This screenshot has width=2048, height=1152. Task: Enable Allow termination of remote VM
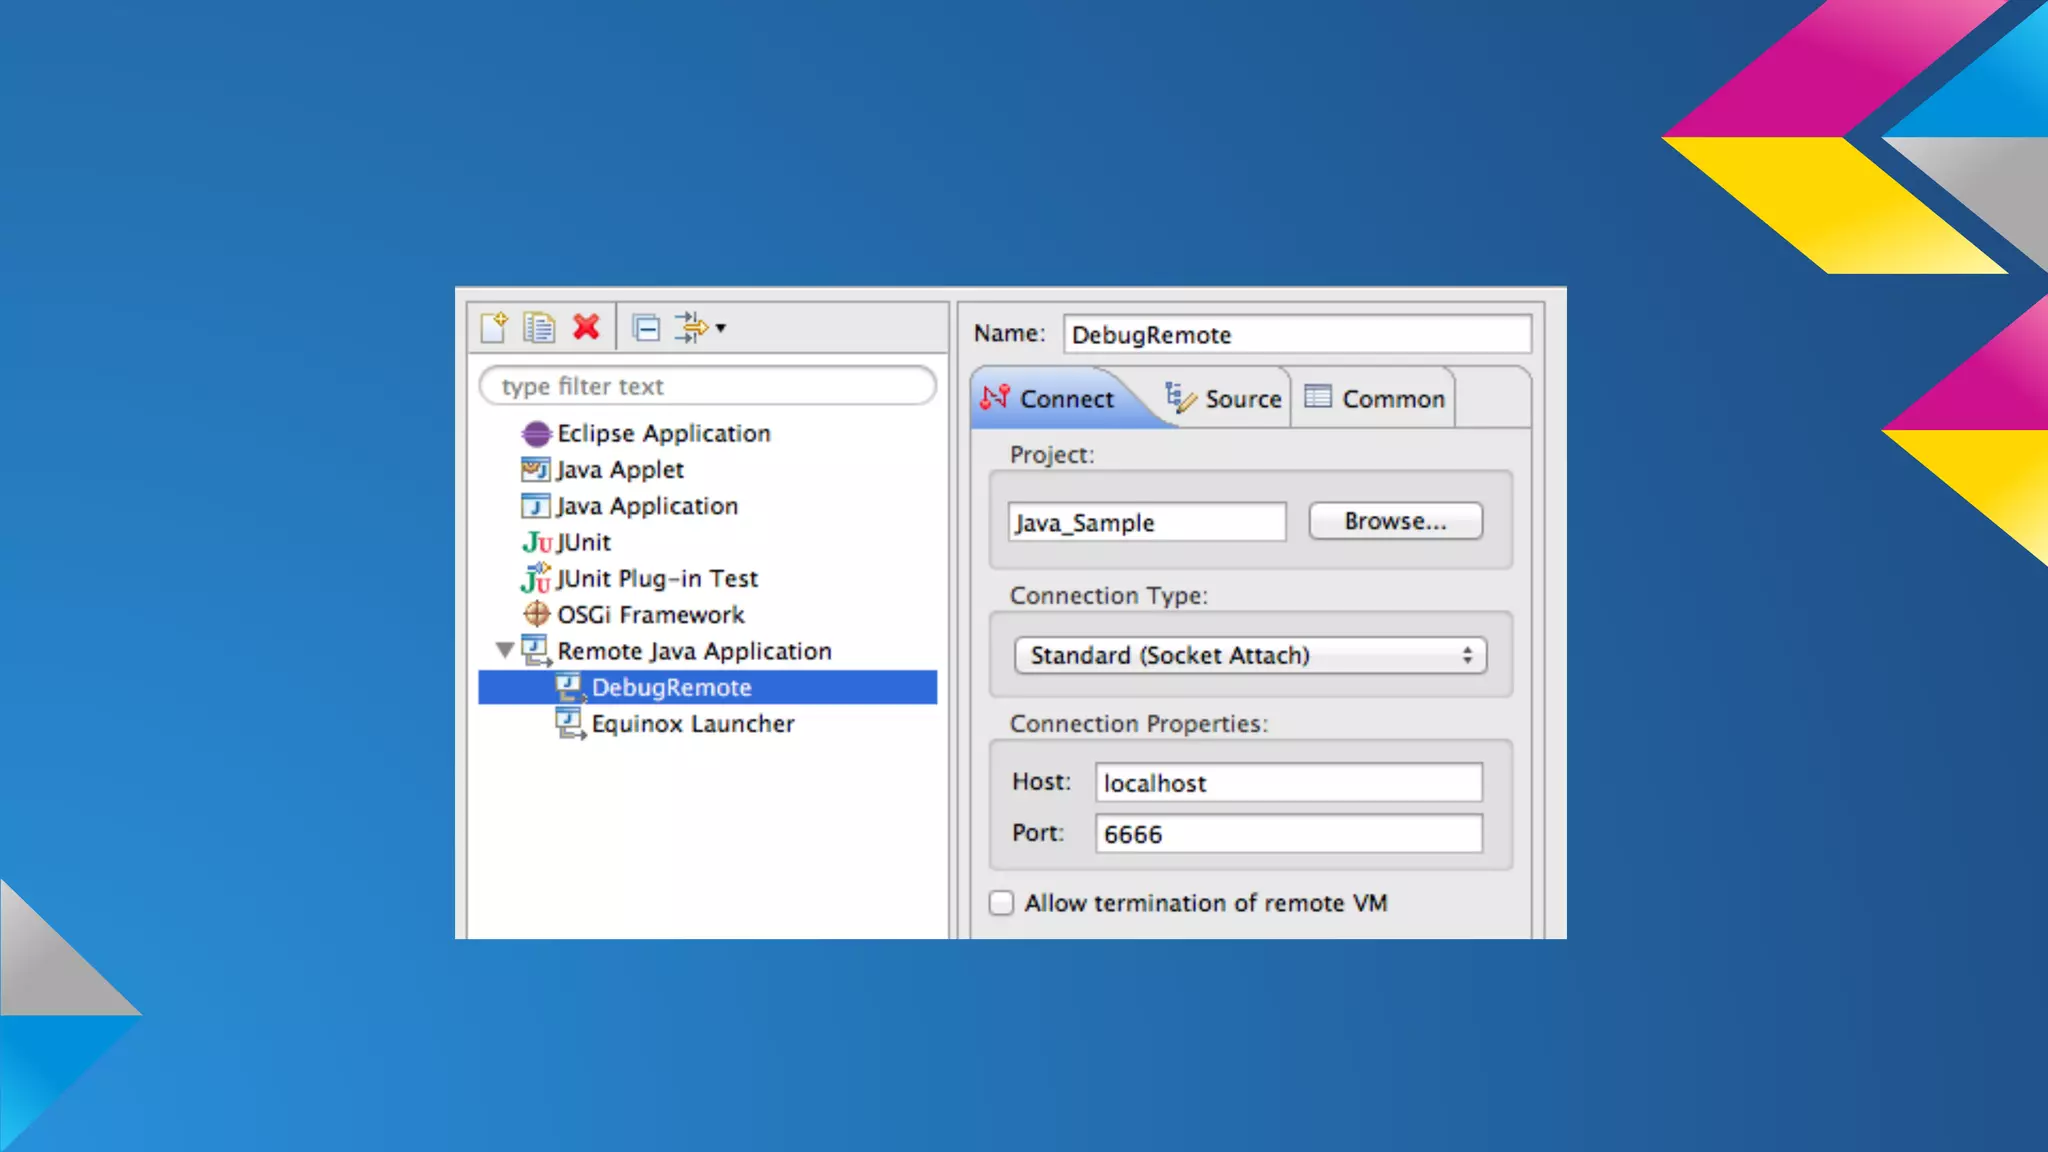[x=1001, y=903]
